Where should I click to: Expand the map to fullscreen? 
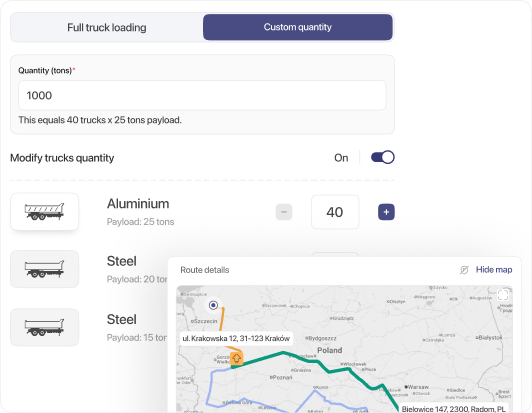(x=503, y=295)
